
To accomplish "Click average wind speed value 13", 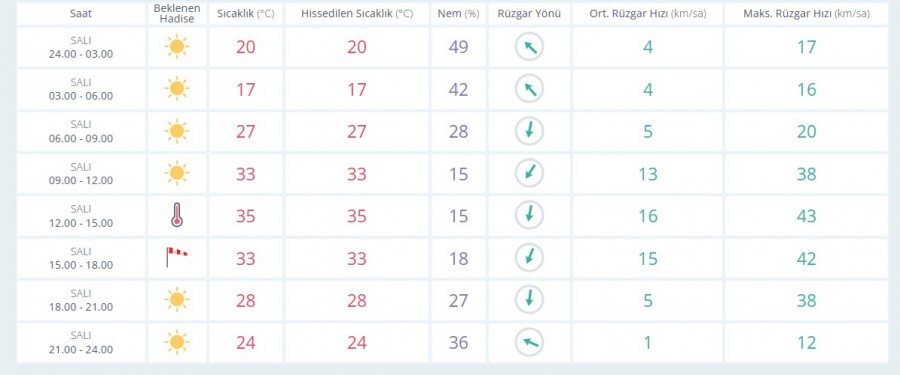I will click(648, 174).
